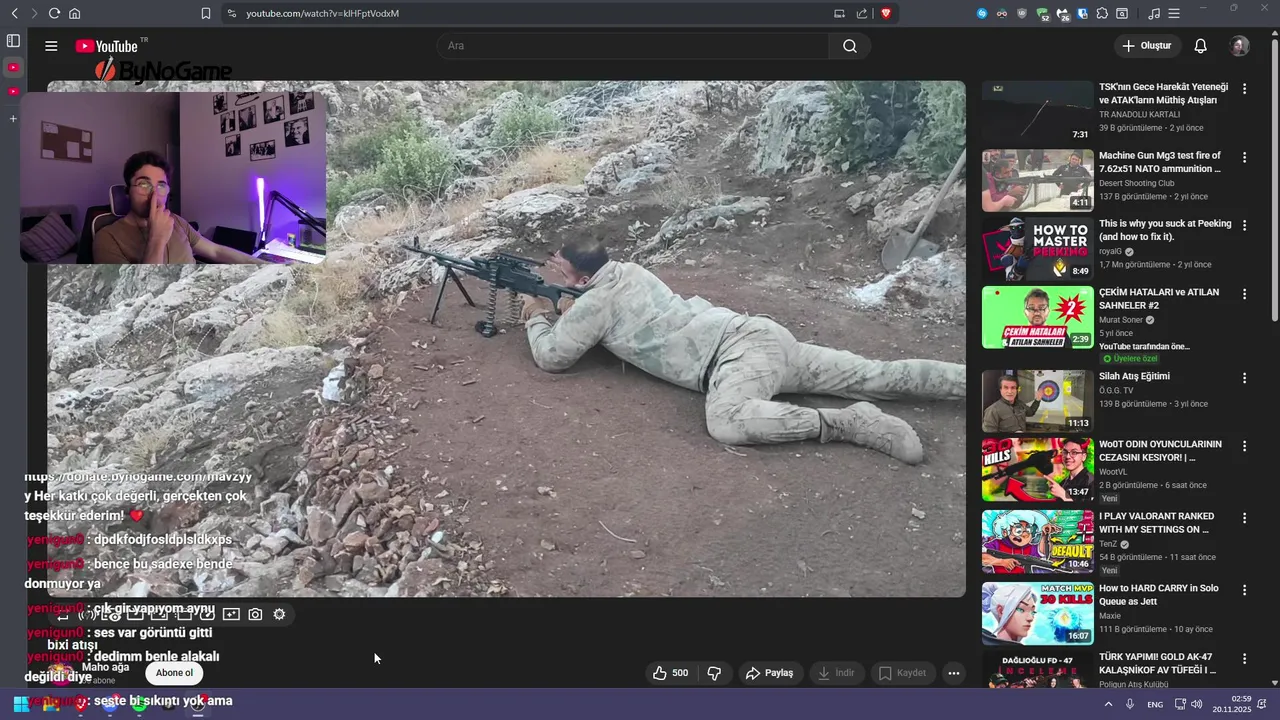Click in the Ara search field
Viewport: 1280px width, 720px height.
(632, 46)
